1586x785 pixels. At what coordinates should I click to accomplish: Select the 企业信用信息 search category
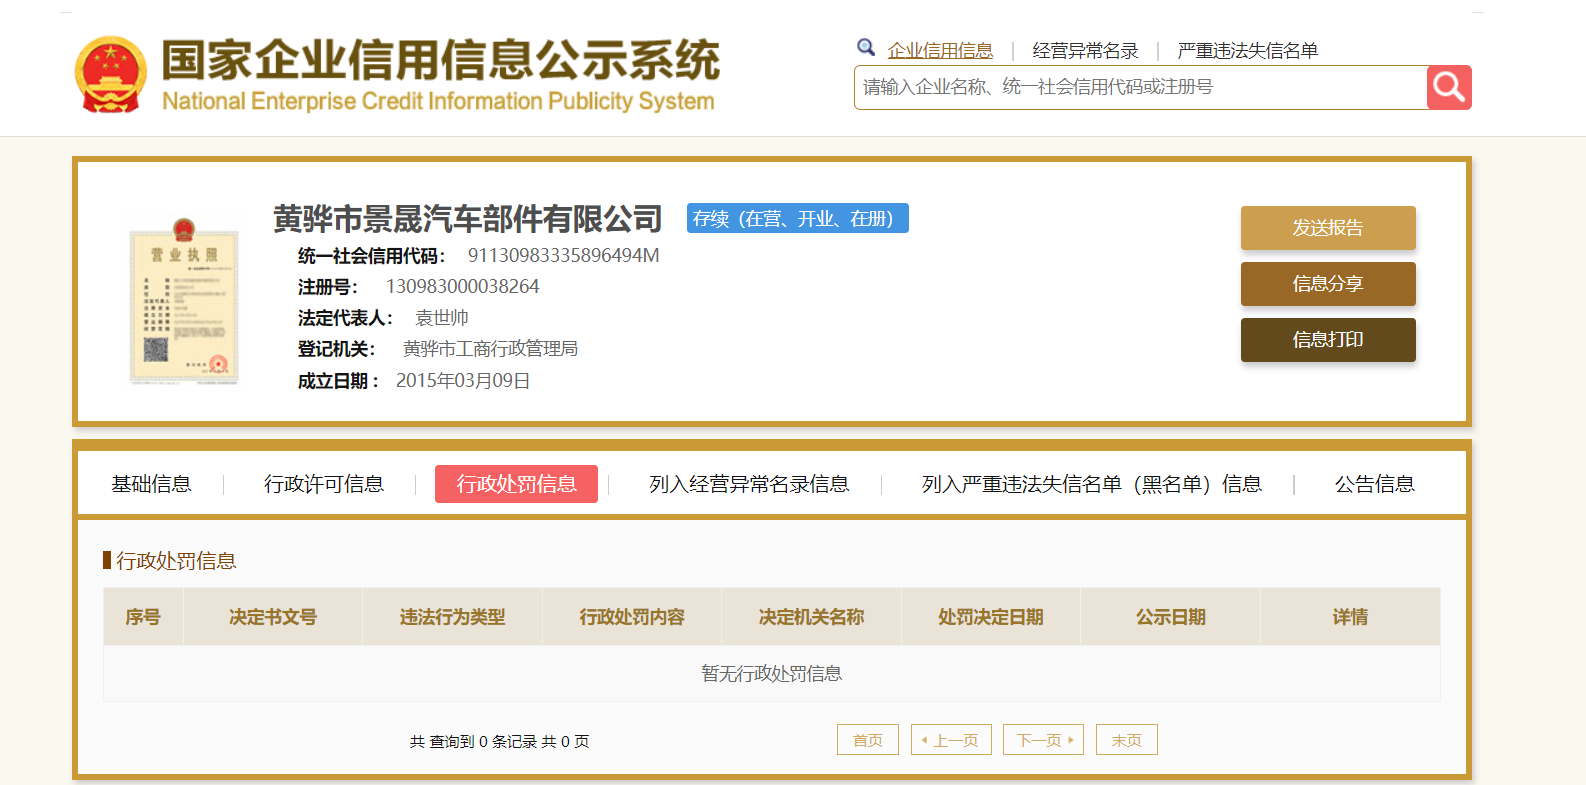[x=940, y=51]
